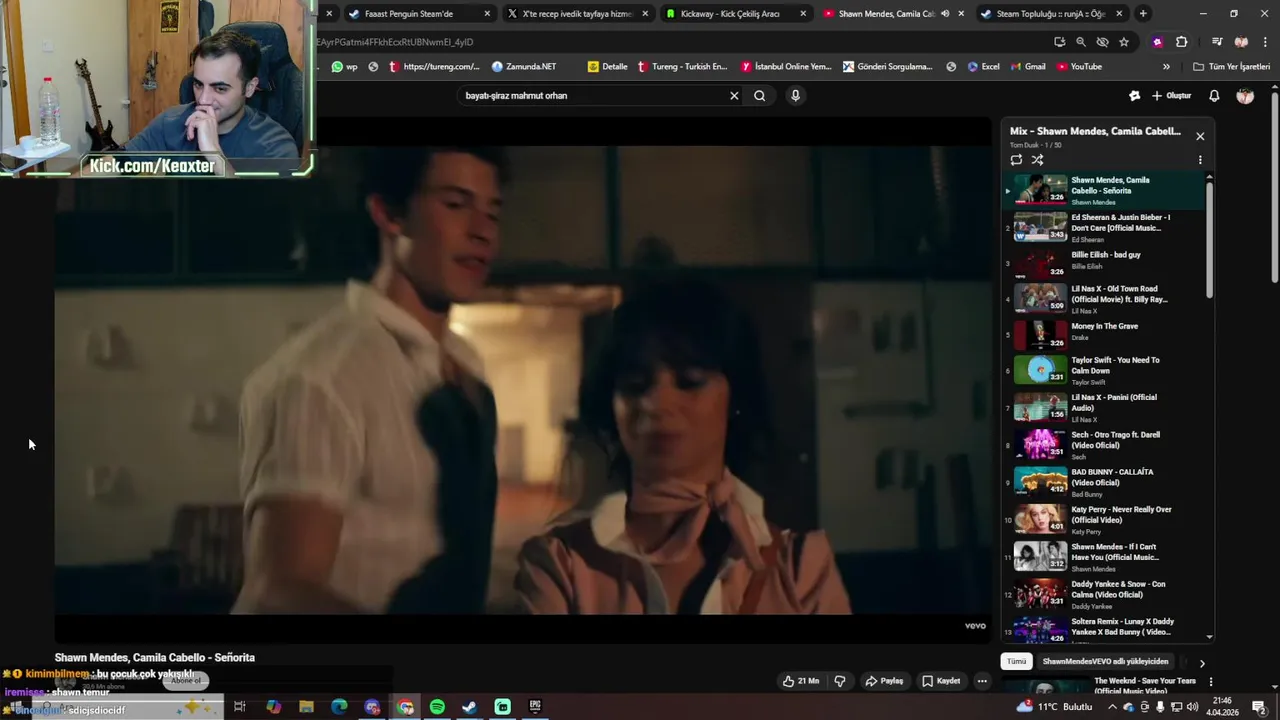This screenshot has height=720, width=1280.
Task: Open the zoom magnifier in address bar
Action: pyautogui.click(x=1081, y=42)
